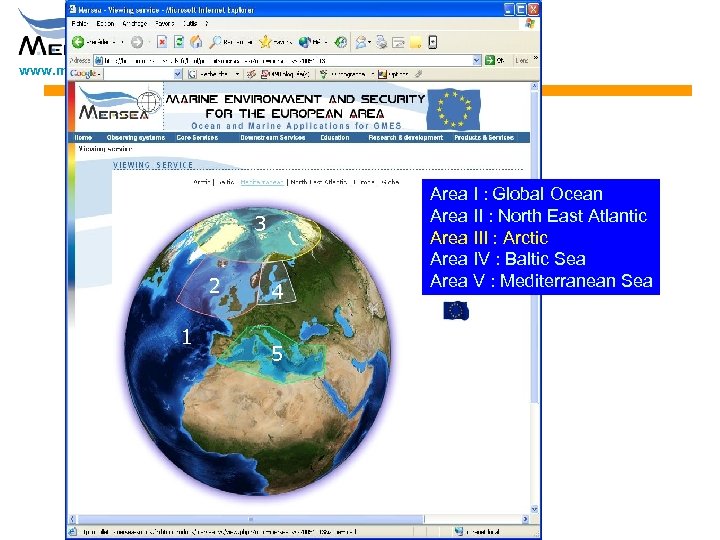Click the page icon in status bar
Screen dimensions: 720x540
click(x=73, y=532)
